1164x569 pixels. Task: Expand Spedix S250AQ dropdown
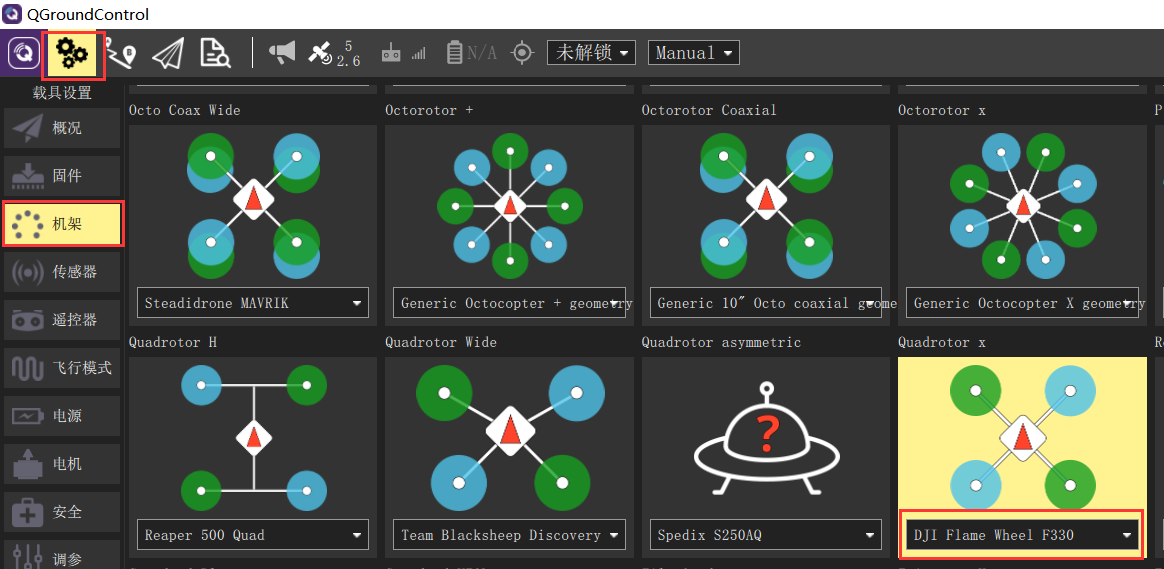pos(766,535)
